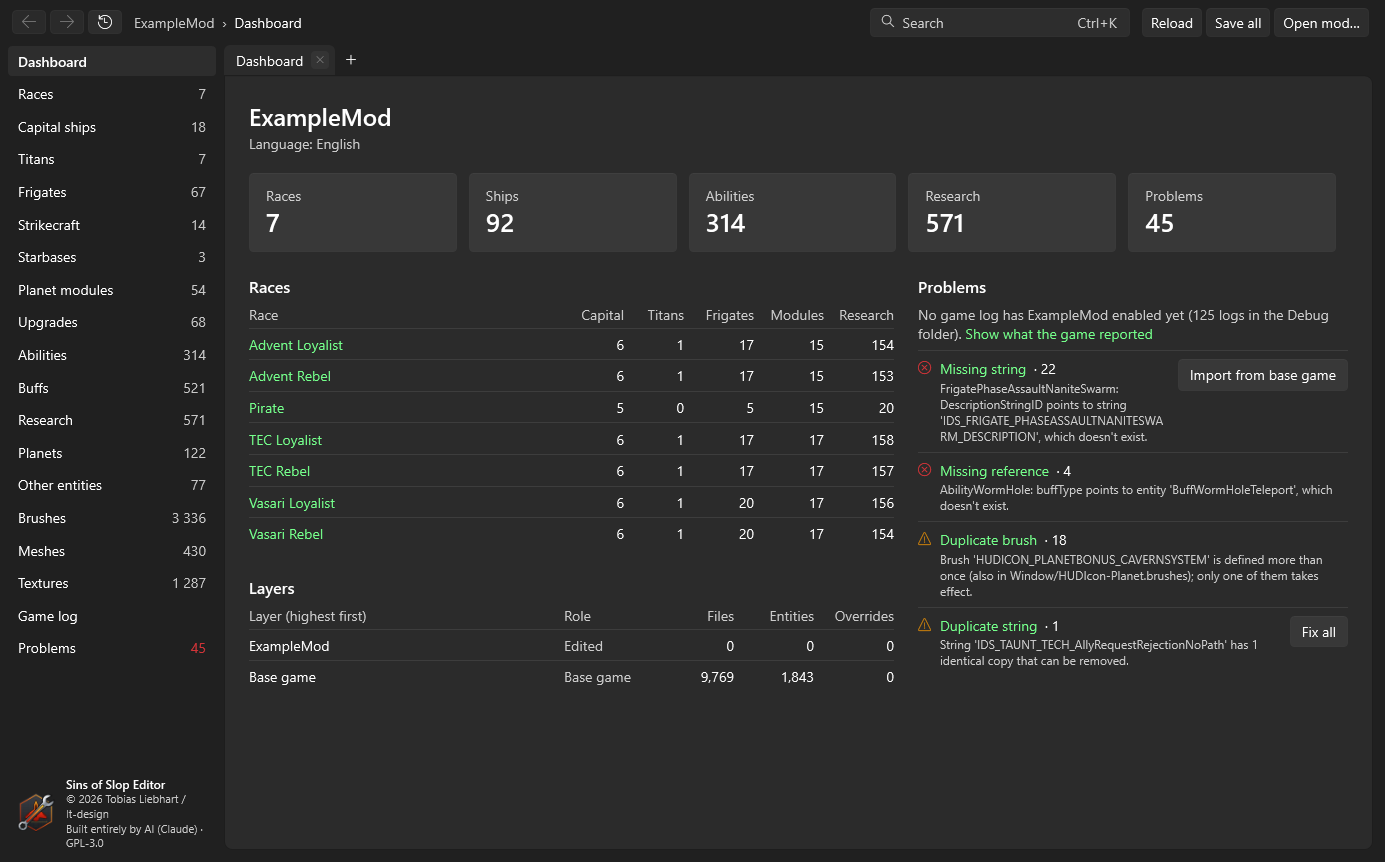The width and height of the screenshot is (1385, 862).
Task: Click the Abilities summary card
Action: (793, 212)
